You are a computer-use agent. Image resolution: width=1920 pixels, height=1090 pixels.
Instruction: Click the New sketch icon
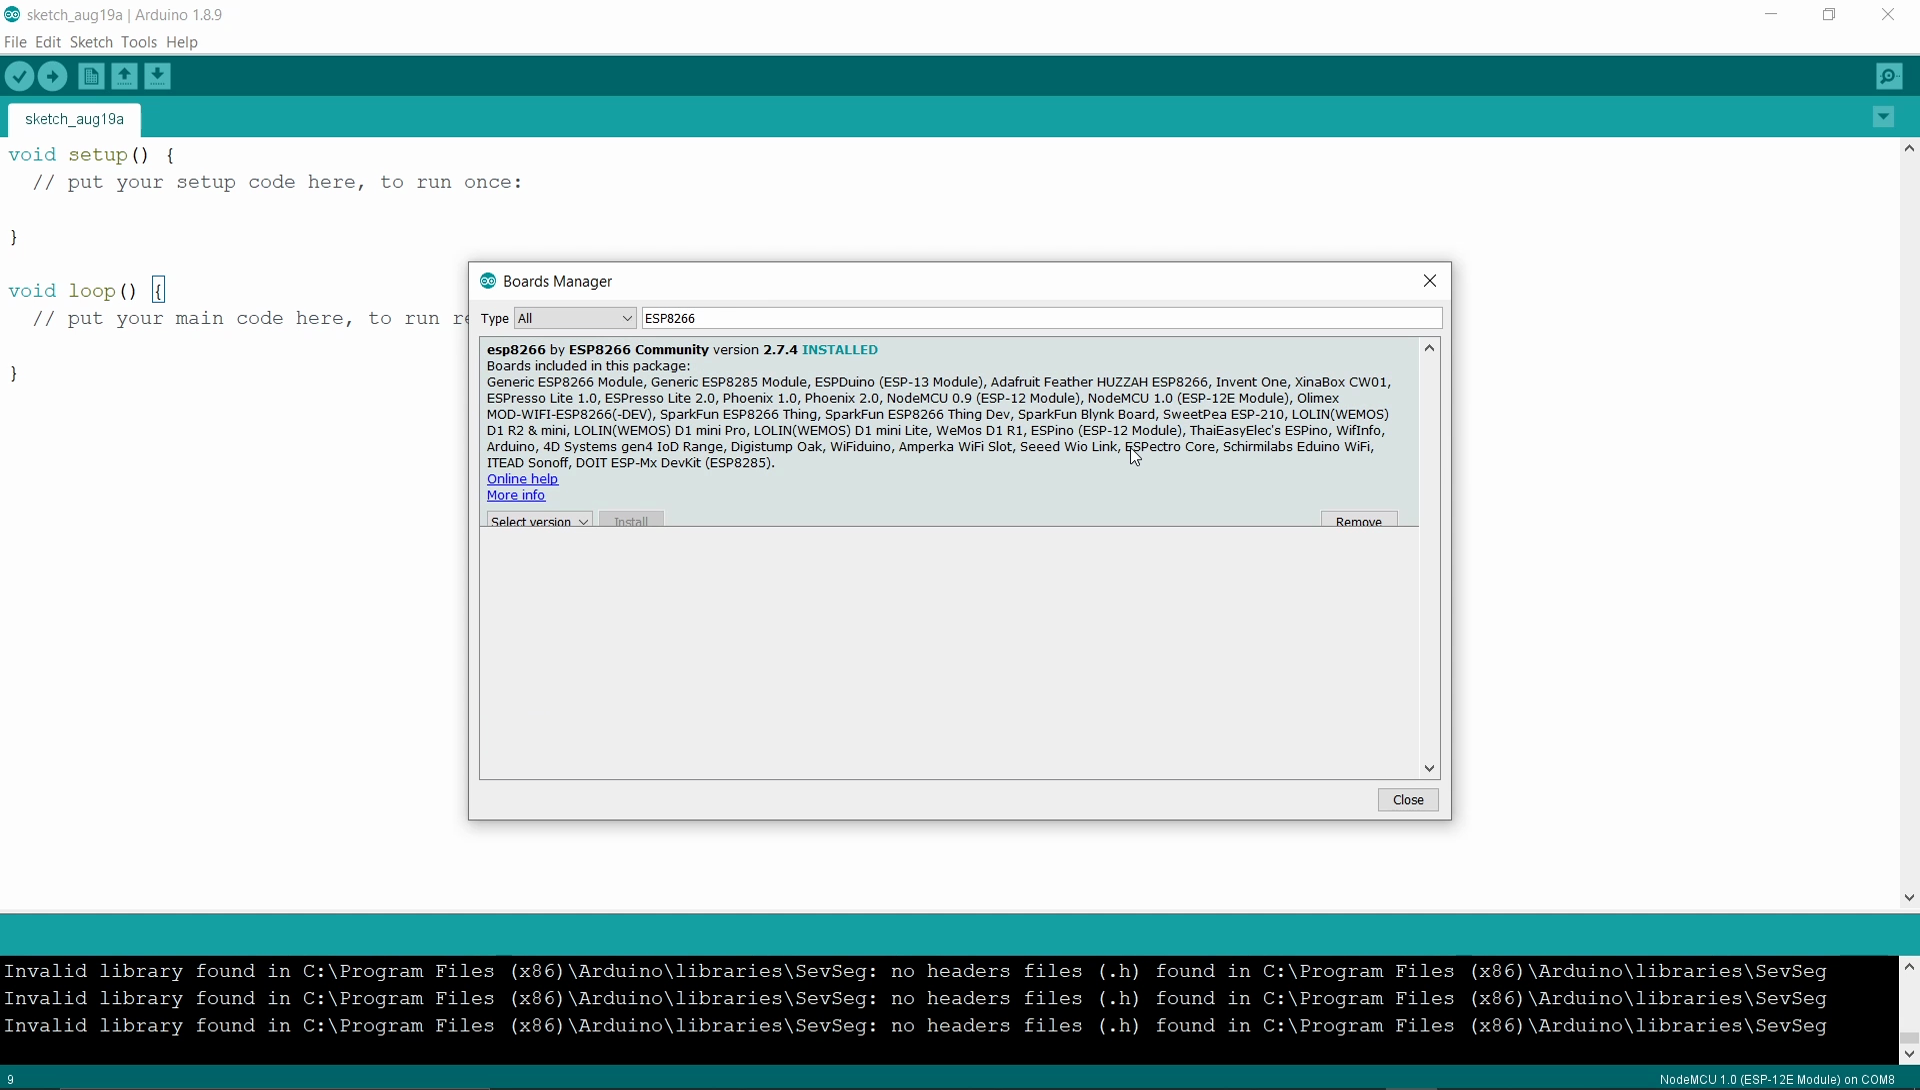(x=91, y=77)
